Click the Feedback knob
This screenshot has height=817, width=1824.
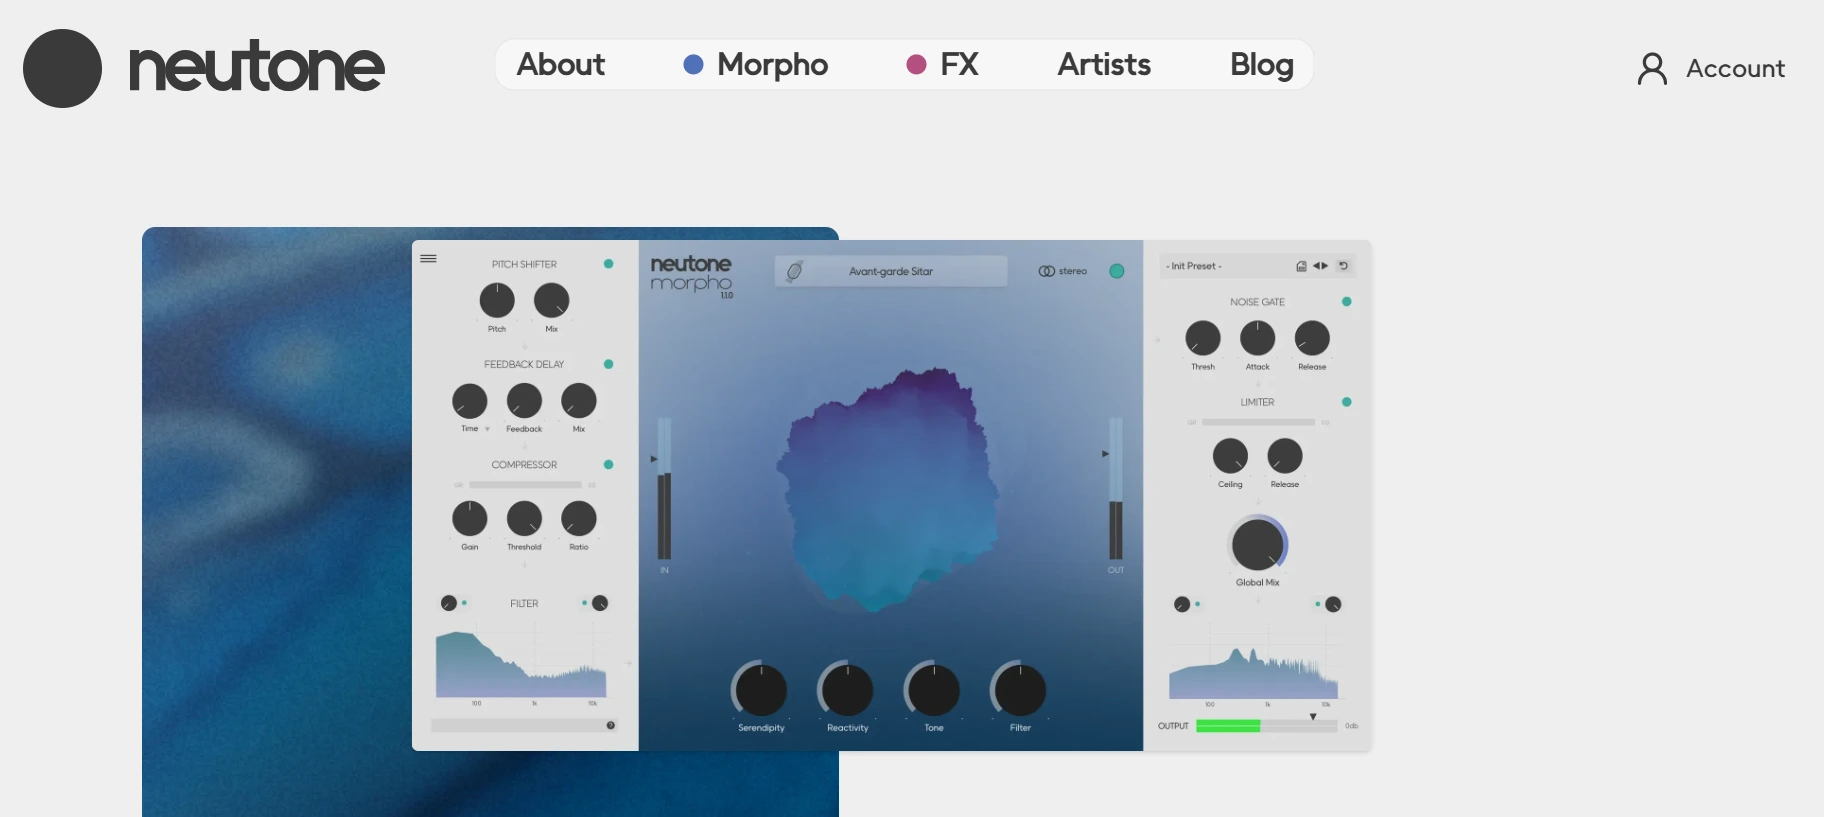[x=524, y=401]
